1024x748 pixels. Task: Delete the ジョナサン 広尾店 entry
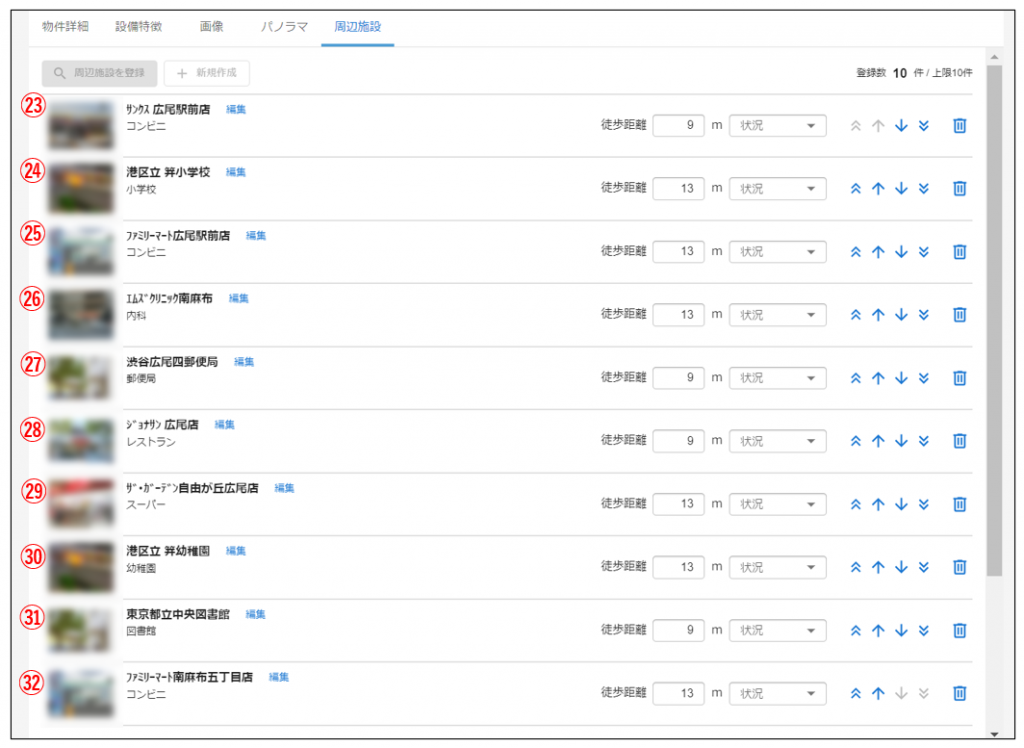(x=959, y=441)
